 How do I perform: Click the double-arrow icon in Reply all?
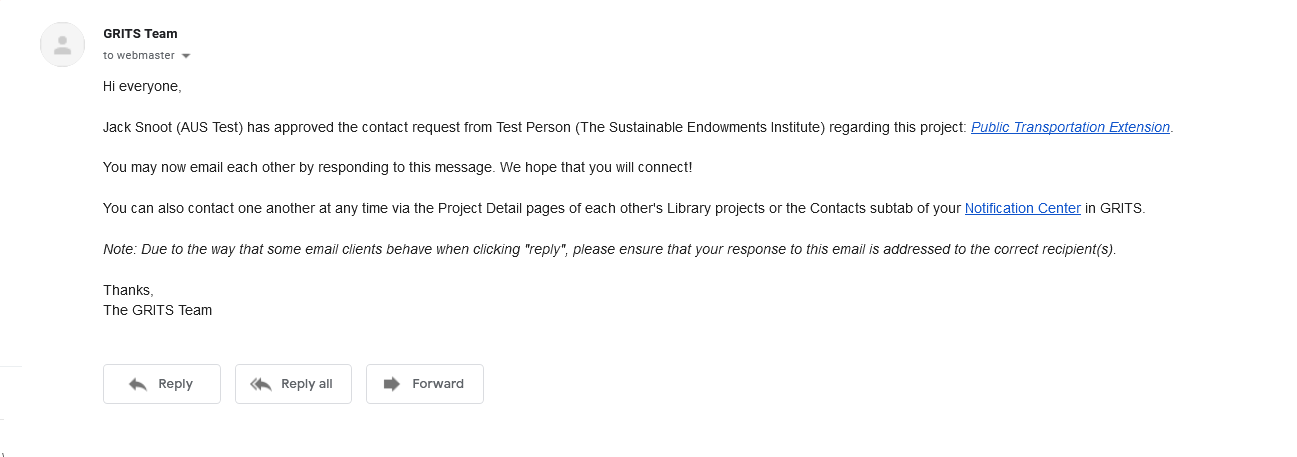(x=261, y=384)
